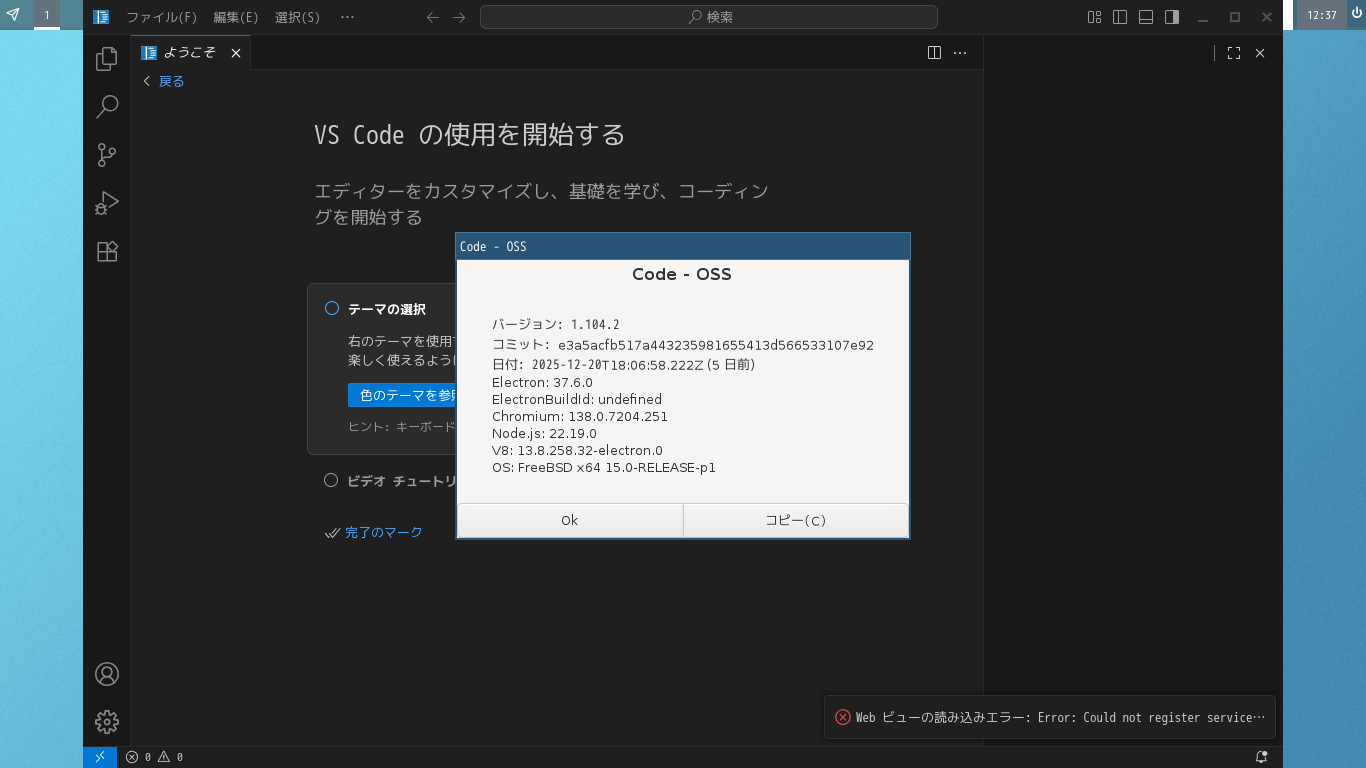Click the Customize Layout icon in the title bar
This screenshot has width=1366, height=768.
(1095, 17)
